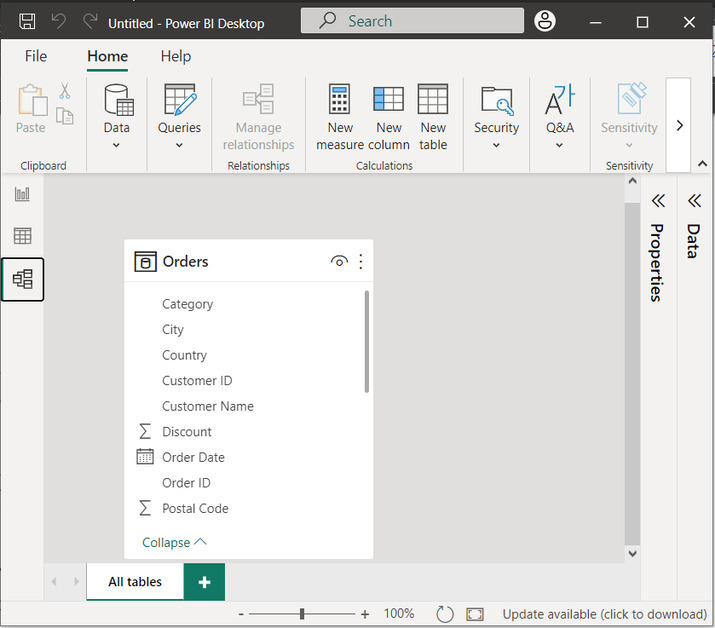Click Update available download link
The height and width of the screenshot is (628, 715).
click(604, 614)
